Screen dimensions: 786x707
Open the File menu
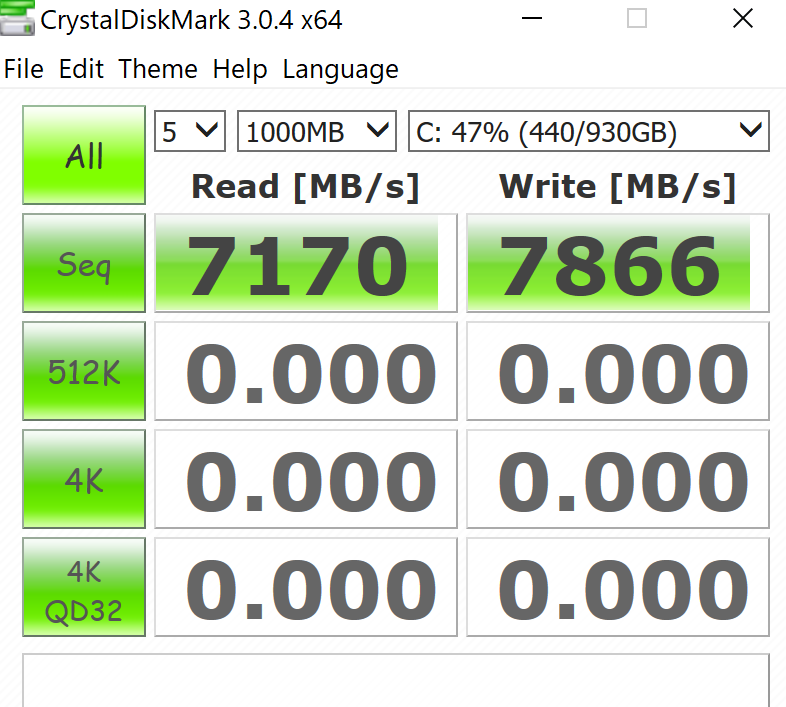point(24,69)
